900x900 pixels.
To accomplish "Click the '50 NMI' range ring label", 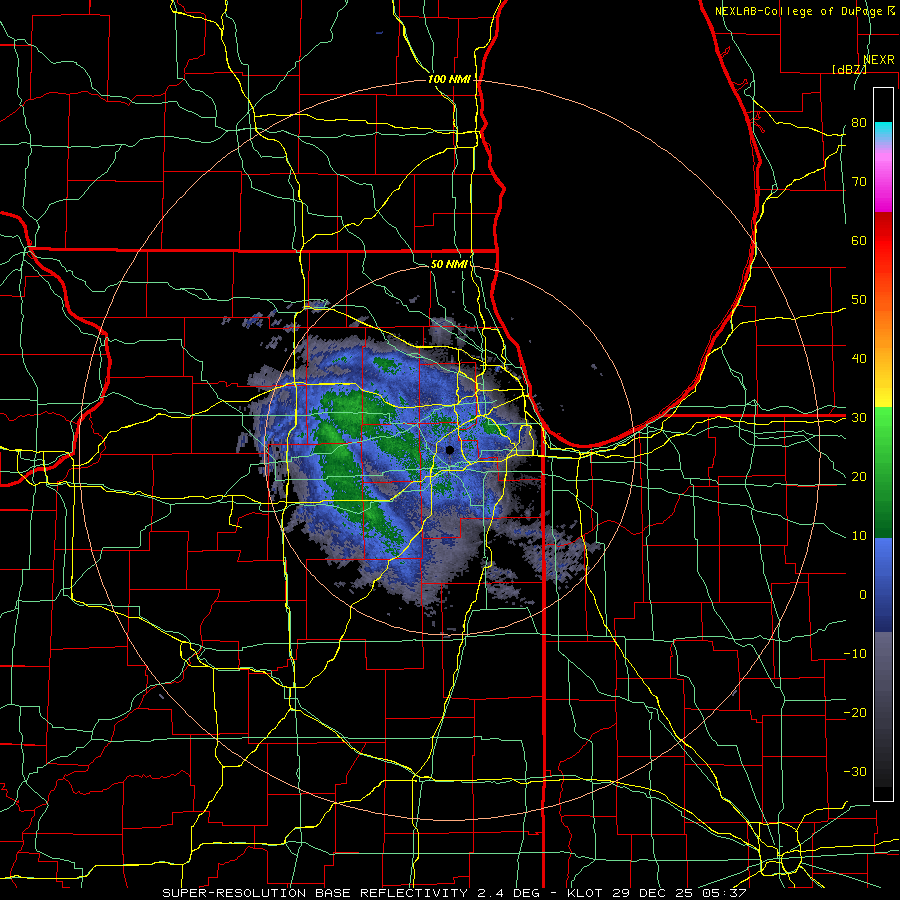I will pyautogui.click(x=449, y=264).
